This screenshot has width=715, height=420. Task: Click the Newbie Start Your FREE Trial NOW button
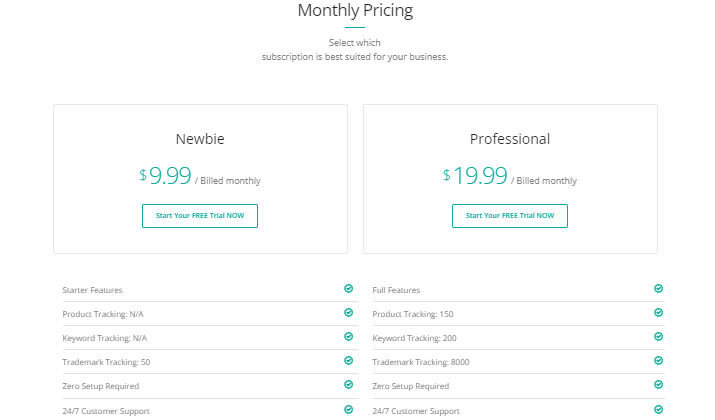pyautogui.click(x=200, y=216)
